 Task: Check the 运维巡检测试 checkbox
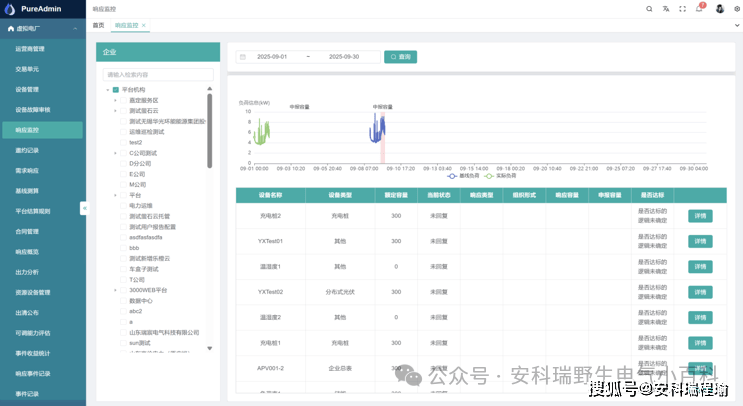point(123,132)
